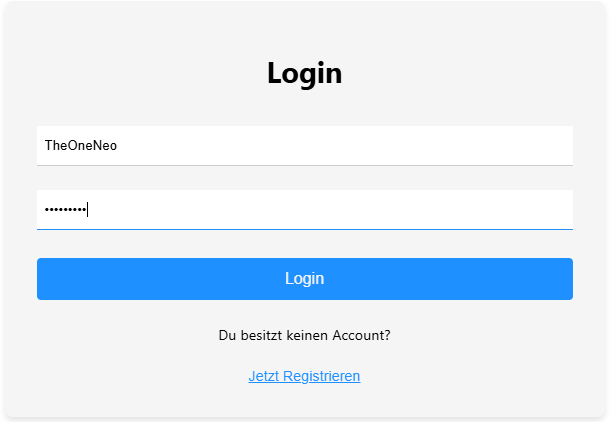
Task: Go to registration via Jetzt Registrieren
Action: [304, 376]
